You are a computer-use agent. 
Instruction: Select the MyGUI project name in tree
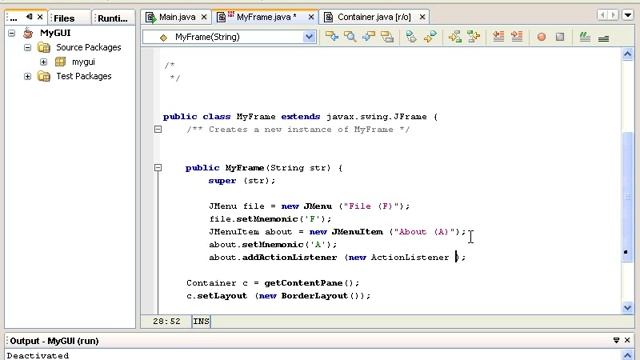point(55,33)
